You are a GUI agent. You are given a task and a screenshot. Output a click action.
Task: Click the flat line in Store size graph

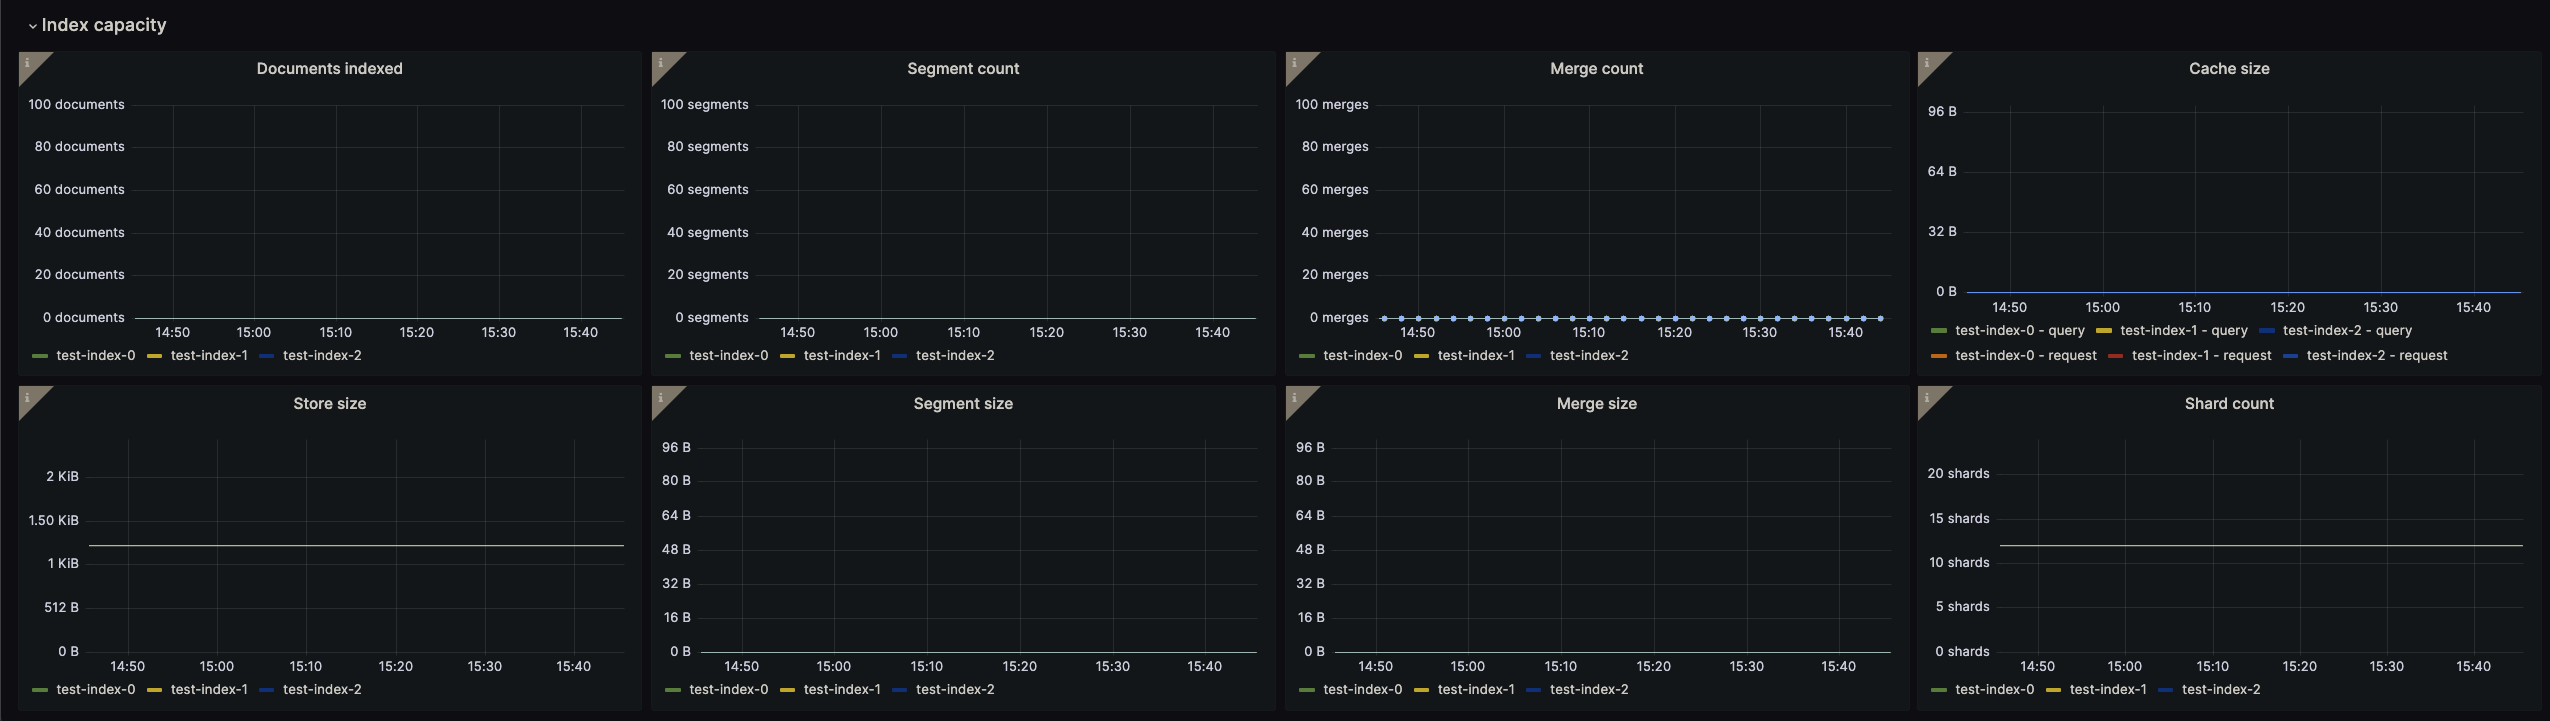point(356,546)
